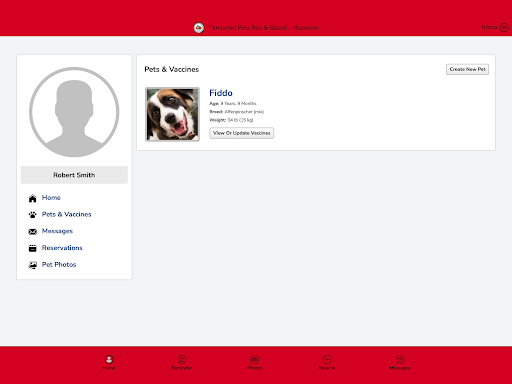This screenshot has width=512, height=384.
Task: Tap the Messages envelope icon in bottom bar
Action: click(400, 359)
